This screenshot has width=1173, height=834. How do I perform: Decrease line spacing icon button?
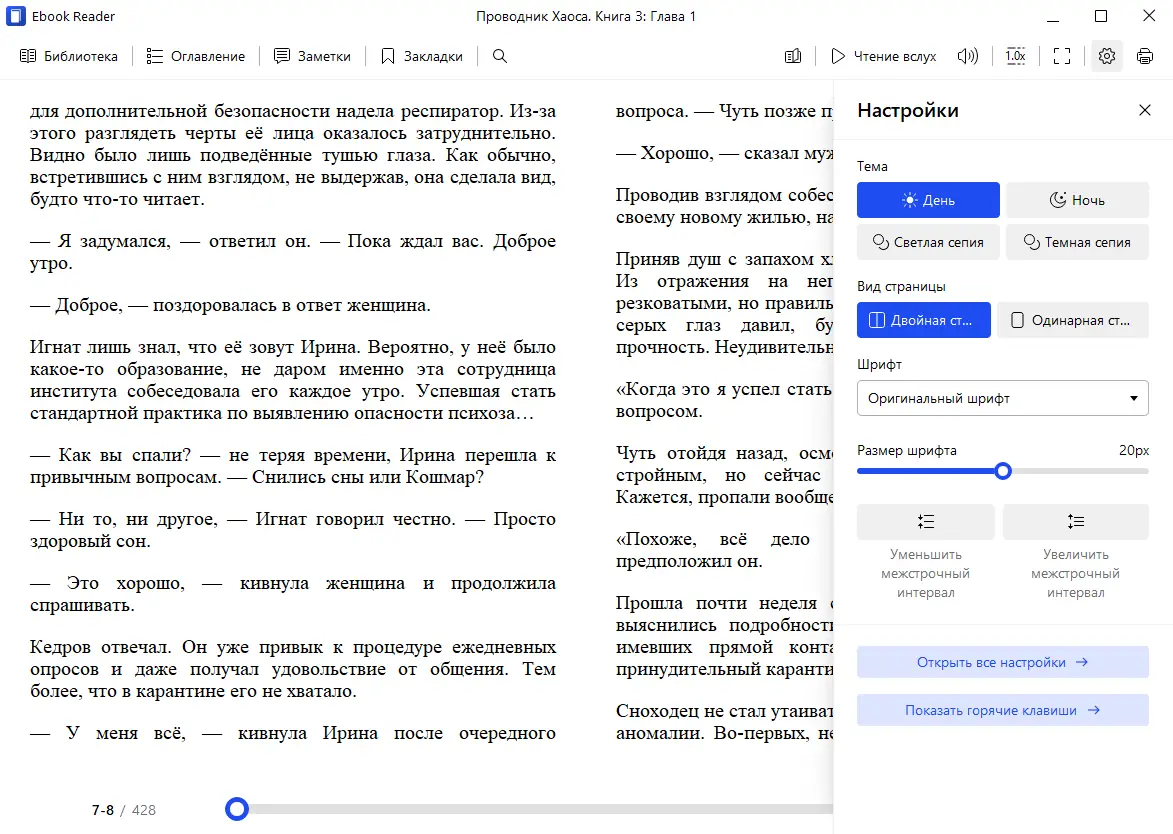[925, 521]
